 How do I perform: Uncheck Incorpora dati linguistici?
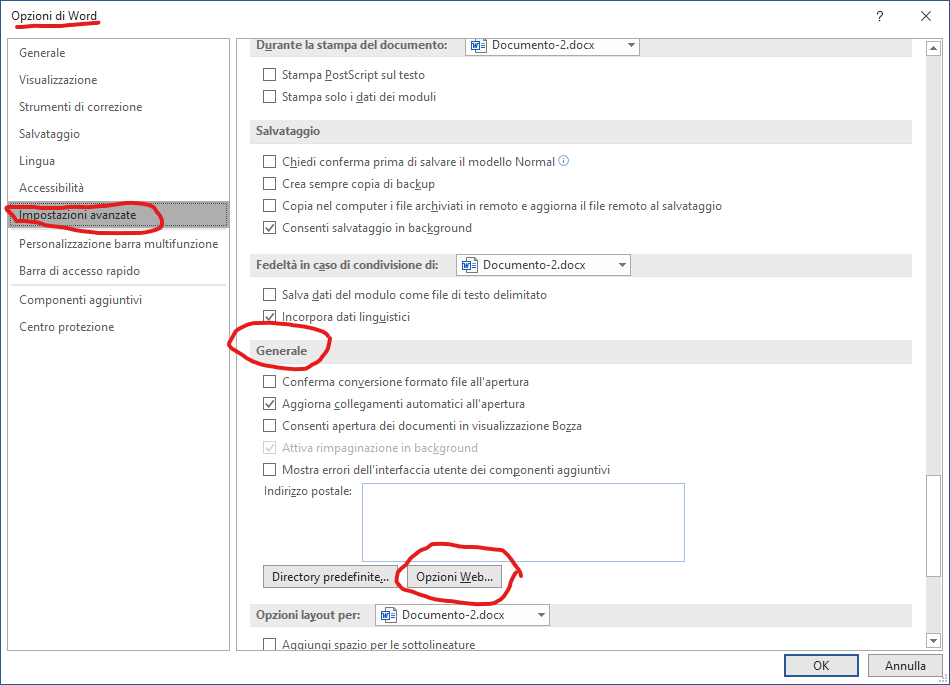(270, 317)
